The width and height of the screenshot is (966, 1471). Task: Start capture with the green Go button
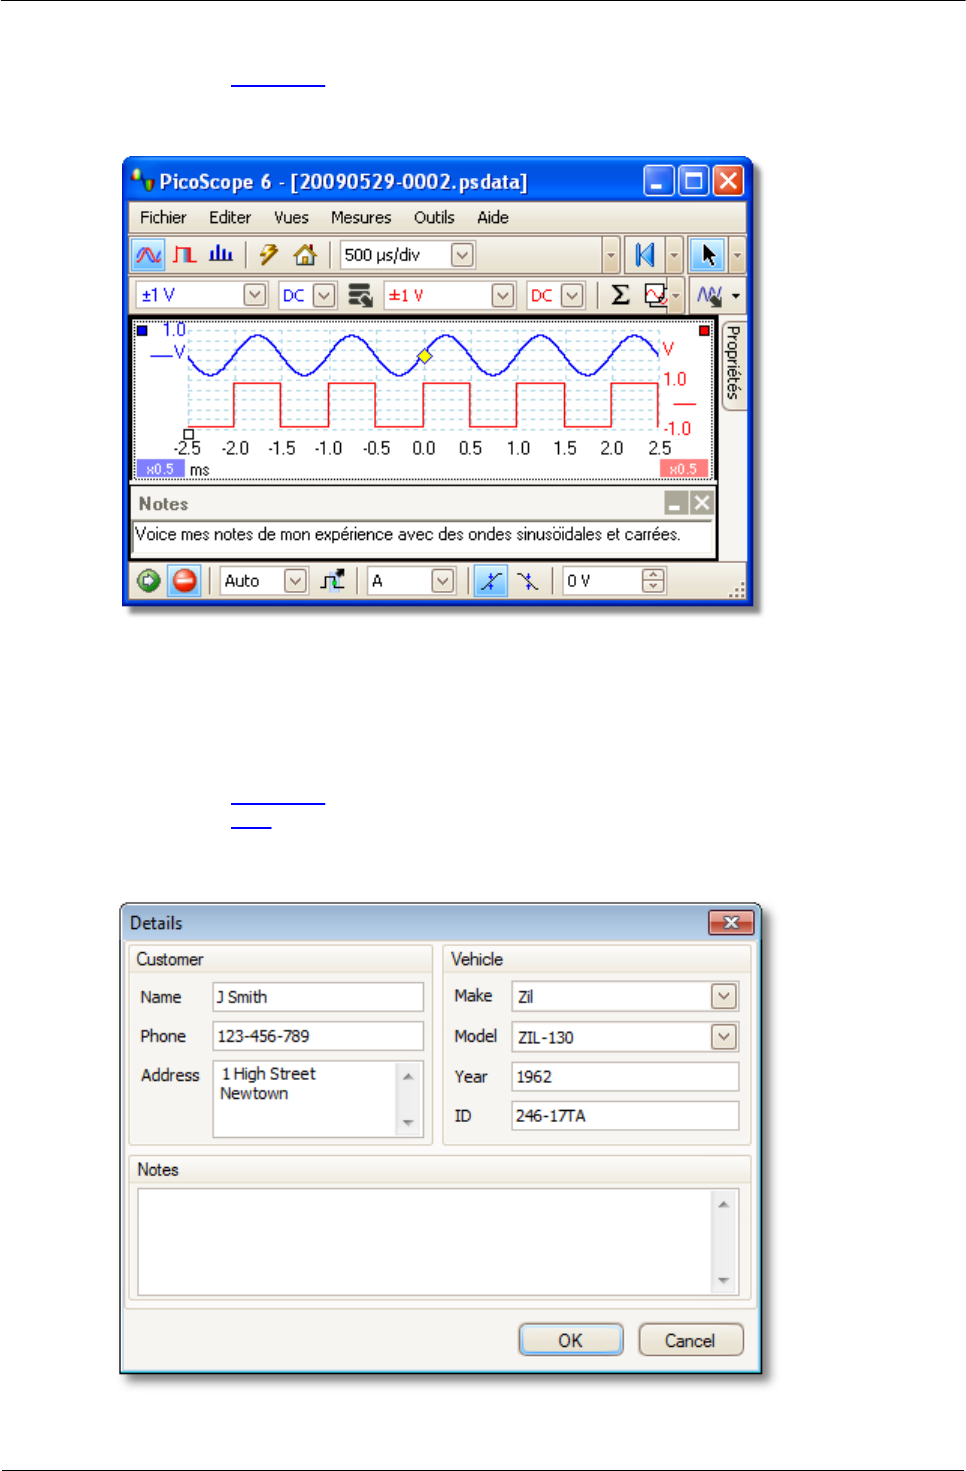coord(149,581)
